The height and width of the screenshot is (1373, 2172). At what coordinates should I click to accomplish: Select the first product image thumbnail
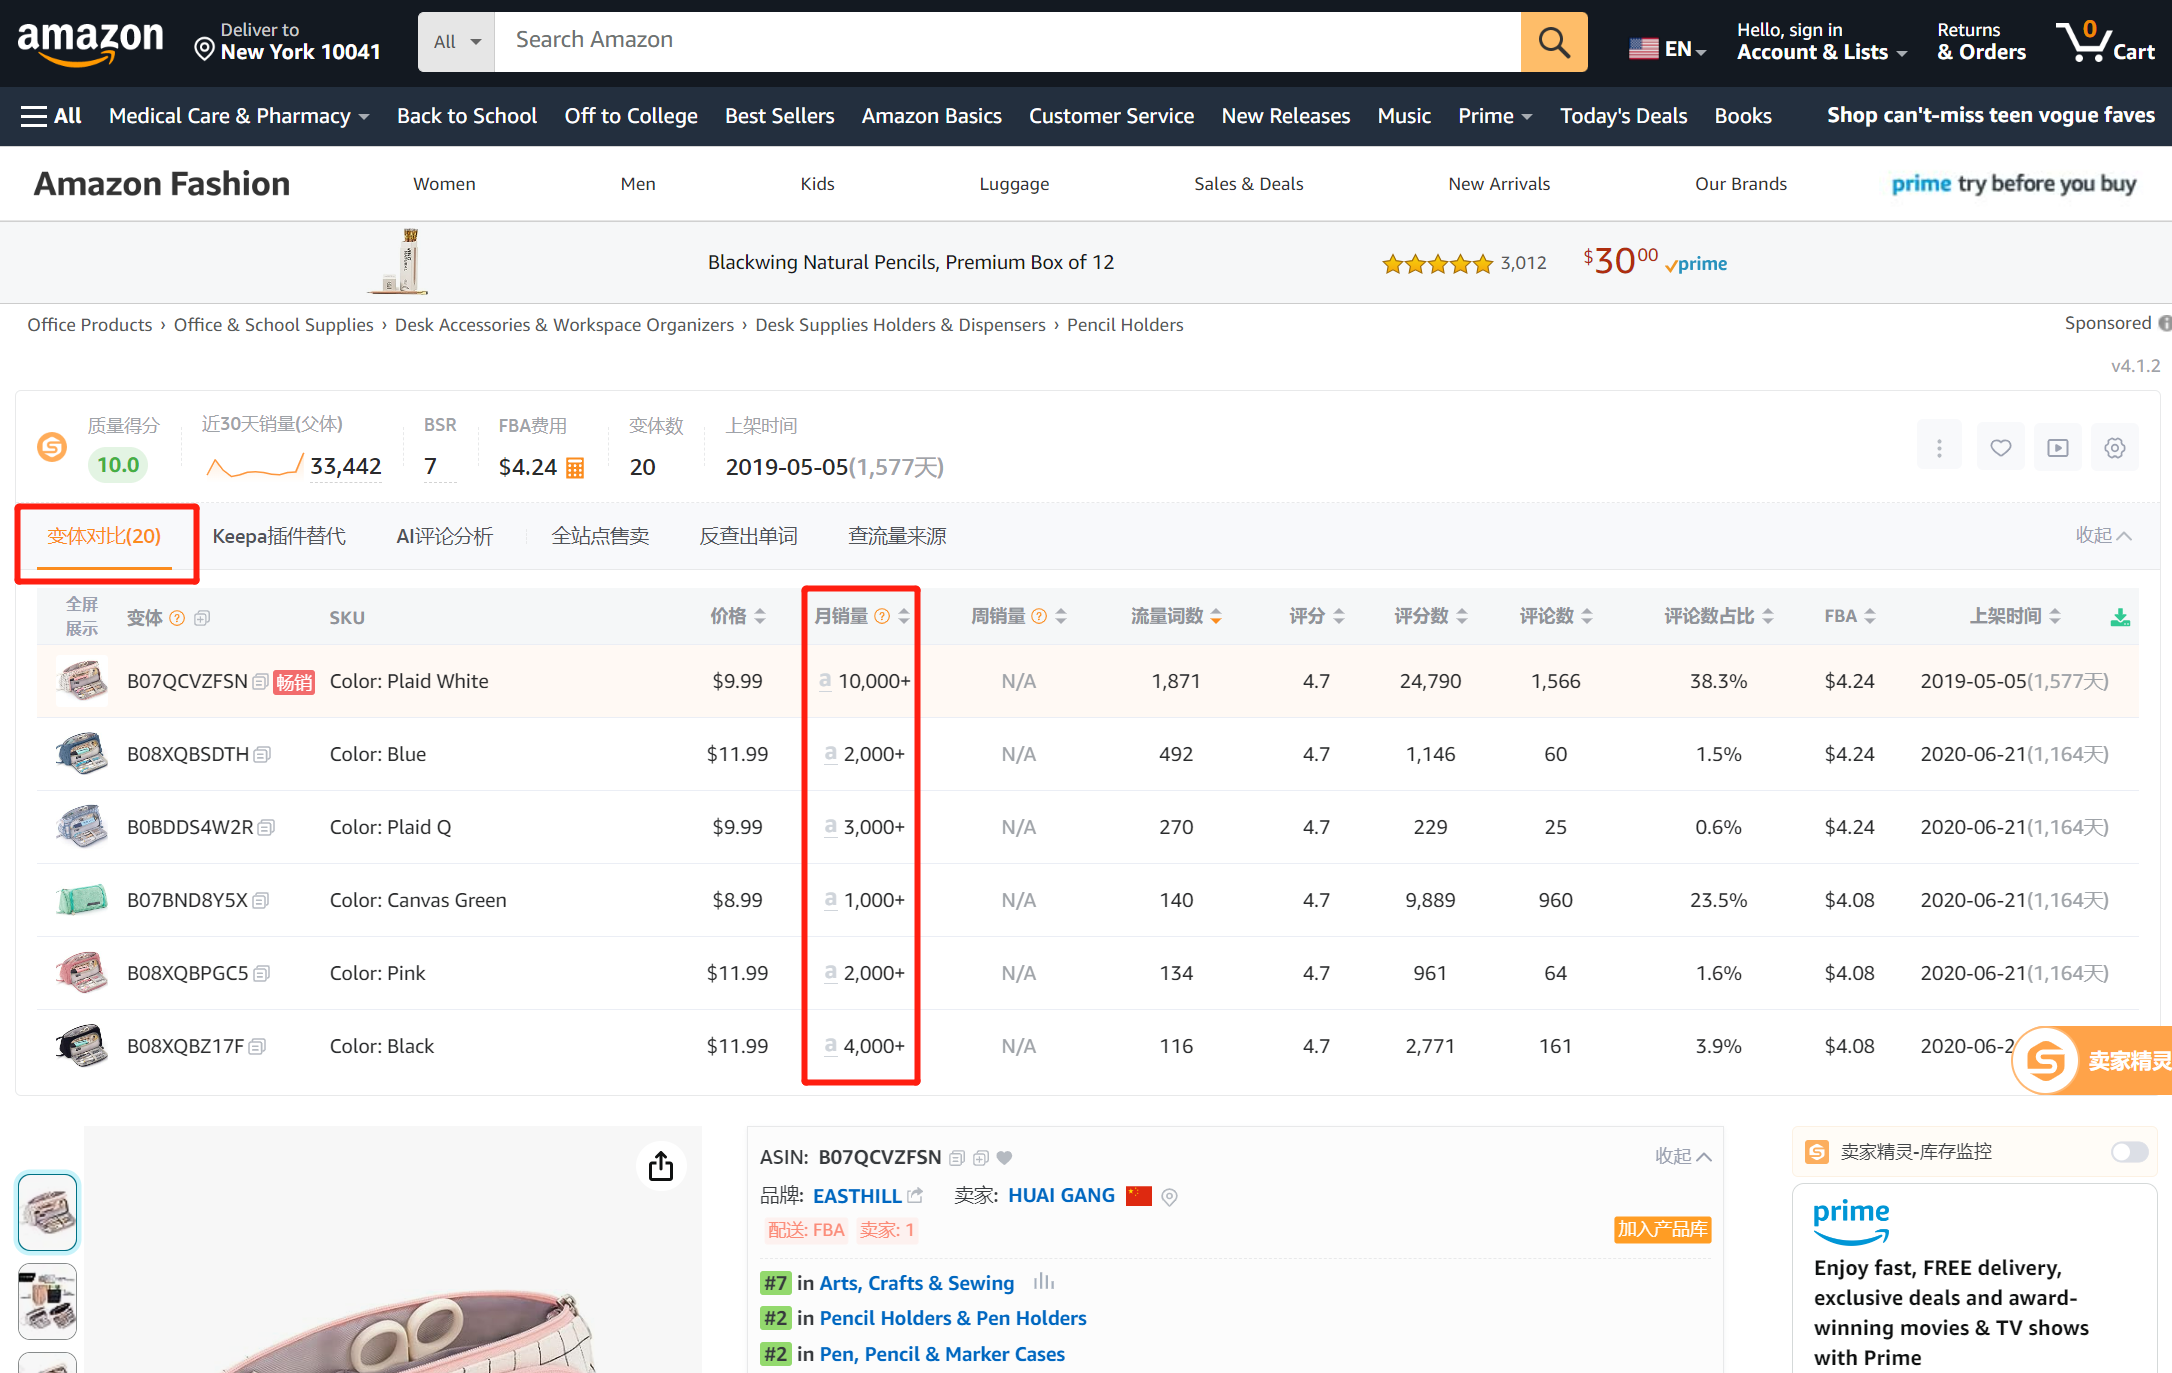point(47,1212)
